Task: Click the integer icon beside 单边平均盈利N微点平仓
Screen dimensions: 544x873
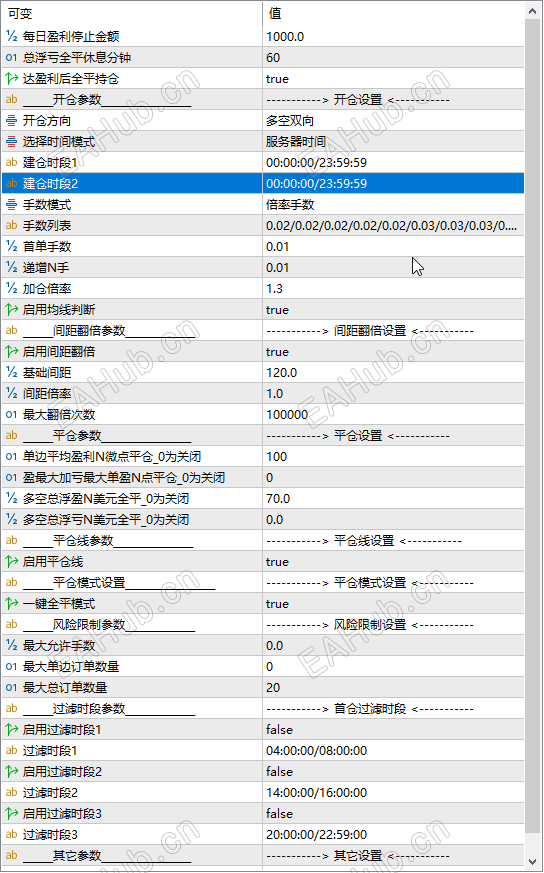Action: pos(11,457)
